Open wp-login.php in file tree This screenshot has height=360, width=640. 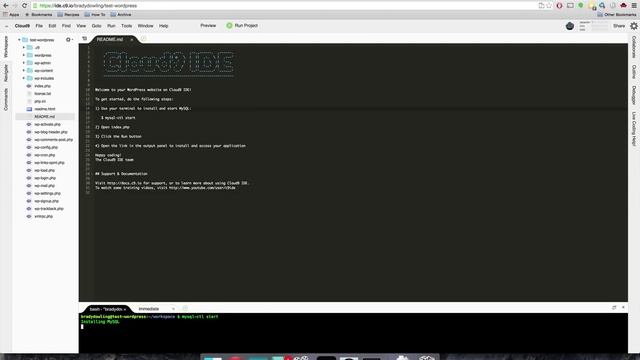(45, 178)
